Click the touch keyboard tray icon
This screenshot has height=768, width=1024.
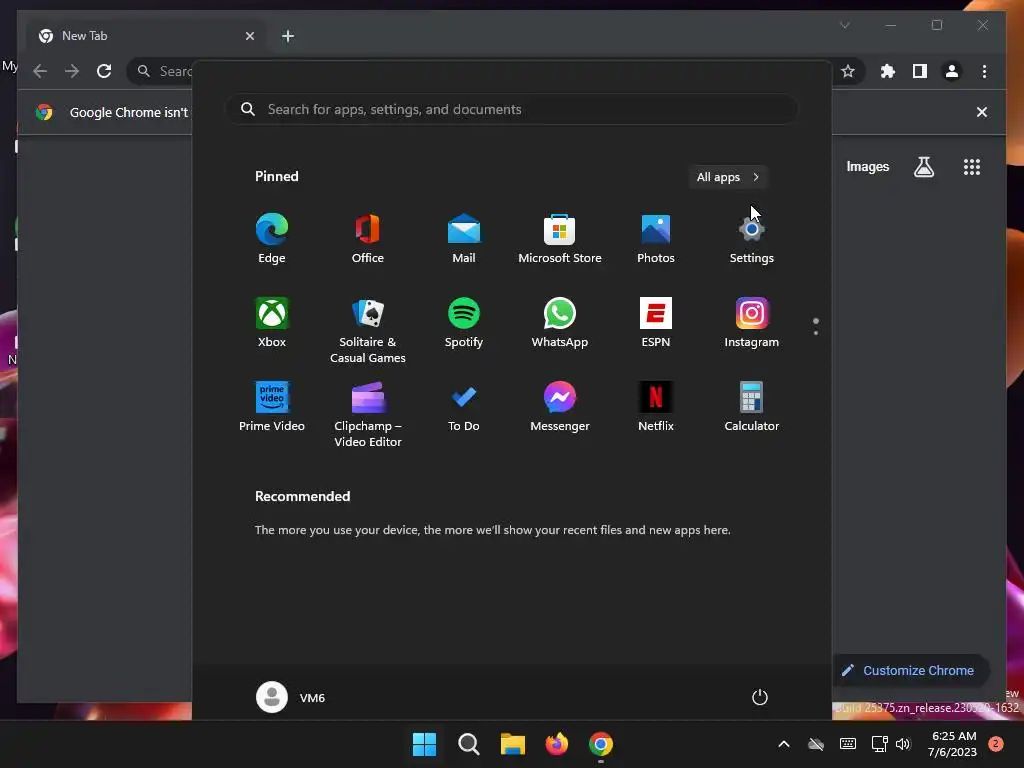[x=848, y=744]
